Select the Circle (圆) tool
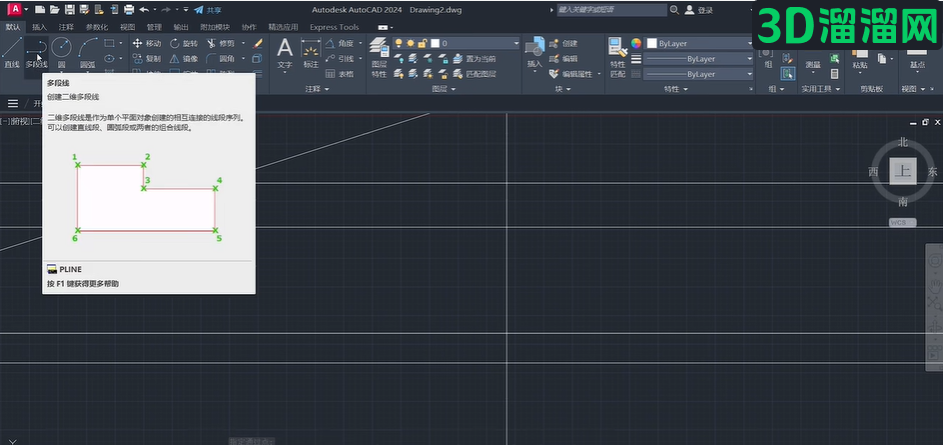943x445 pixels. [61, 52]
